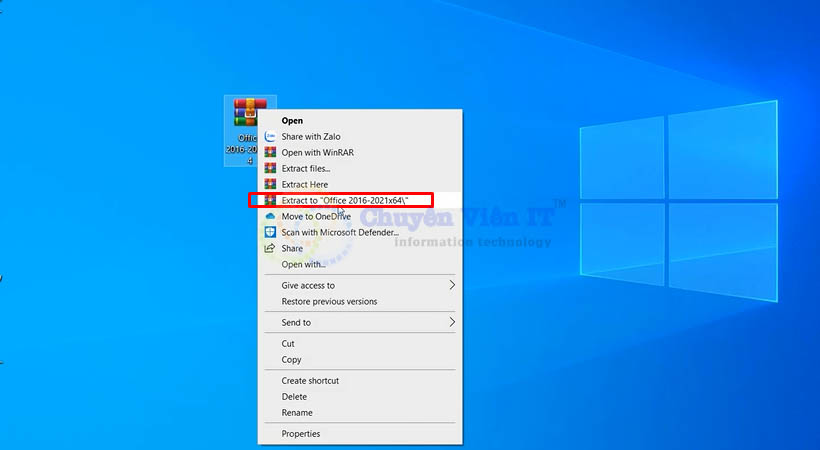Choose Restore previous versions
The width and height of the screenshot is (820, 450).
(x=329, y=301)
